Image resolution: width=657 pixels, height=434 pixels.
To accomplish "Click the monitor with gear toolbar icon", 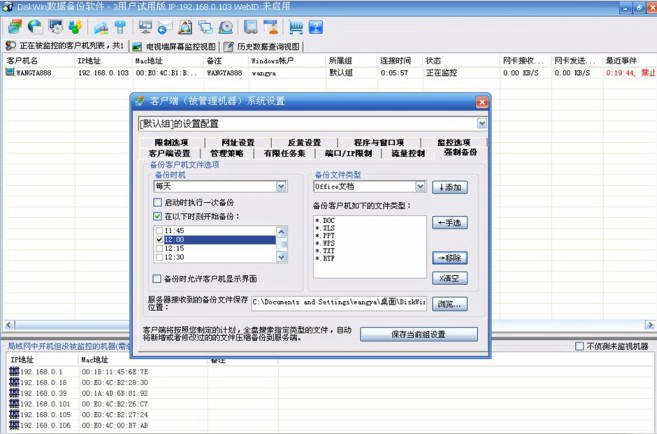I will pos(55,27).
